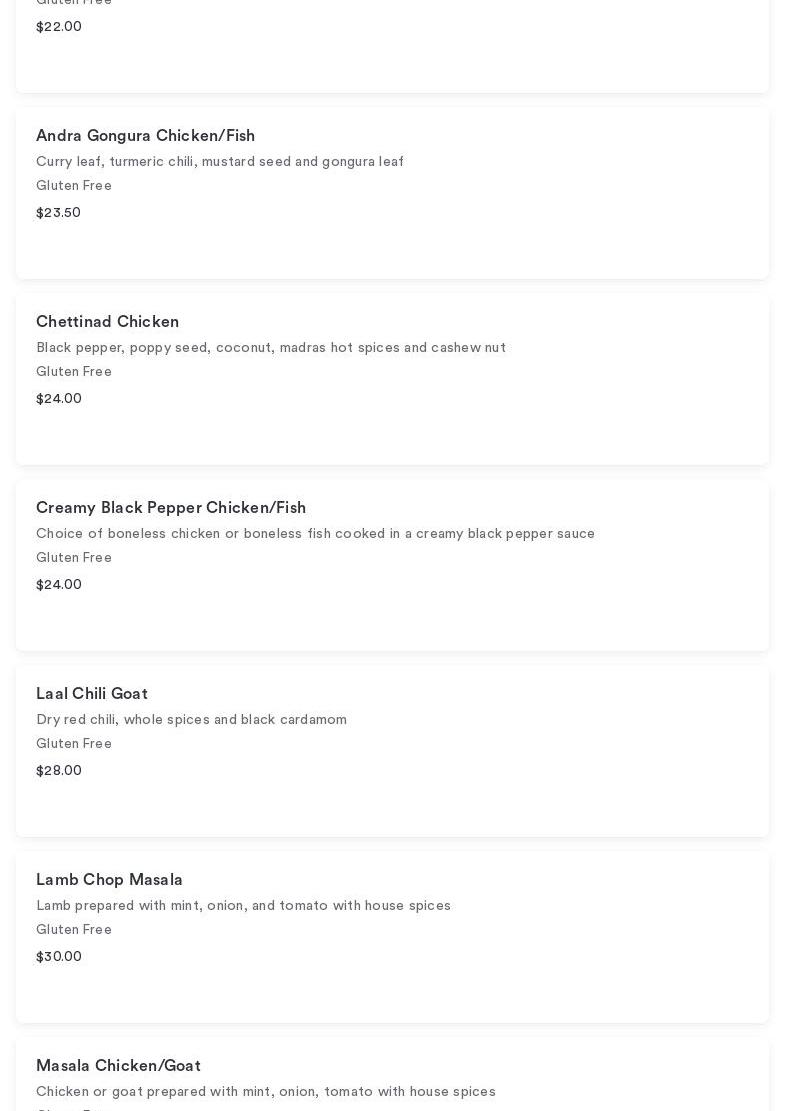This screenshot has height=1111, width=785.
Task: Click the $22.00 price at the top
Action: (x=59, y=27)
